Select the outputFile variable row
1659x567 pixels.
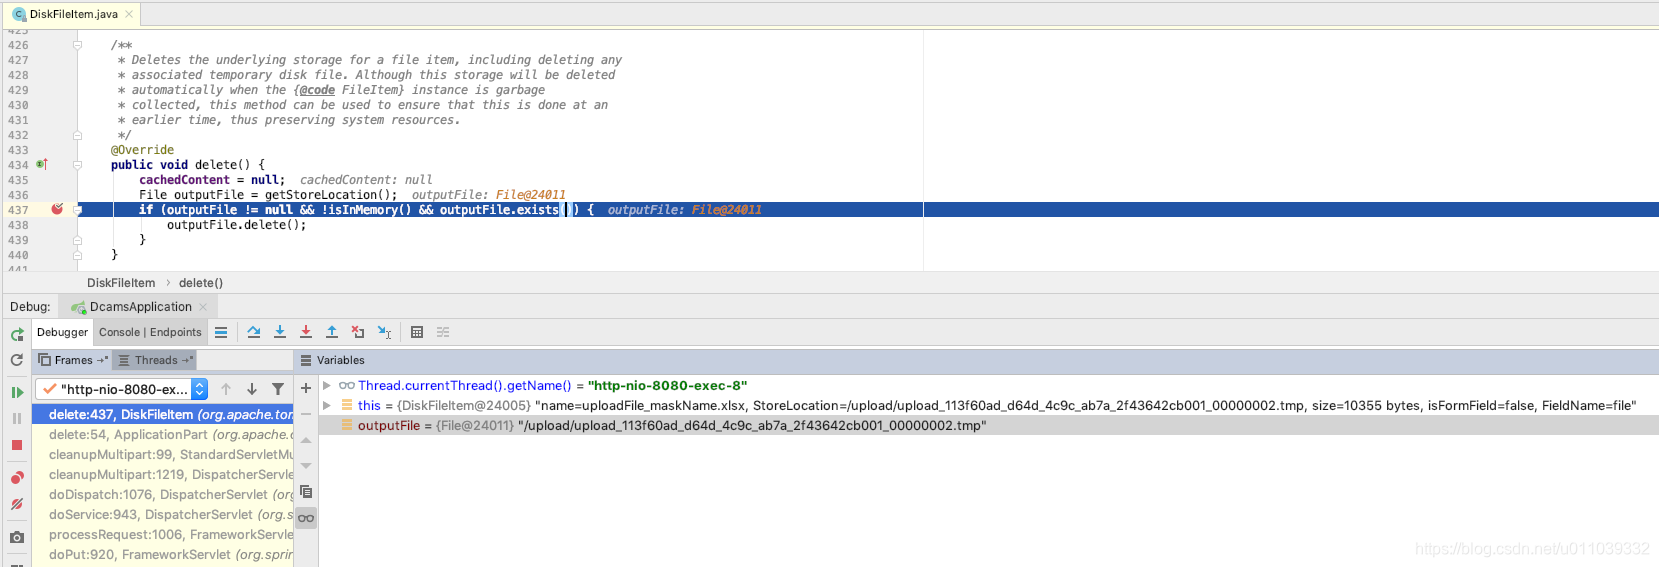pyautogui.click(x=988, y=425)
